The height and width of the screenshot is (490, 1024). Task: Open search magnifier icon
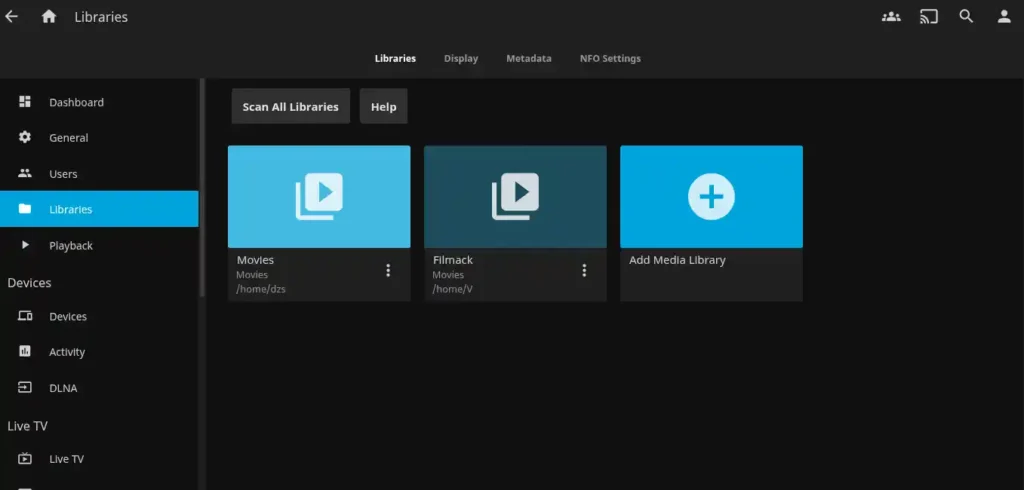tap(966, 17)
